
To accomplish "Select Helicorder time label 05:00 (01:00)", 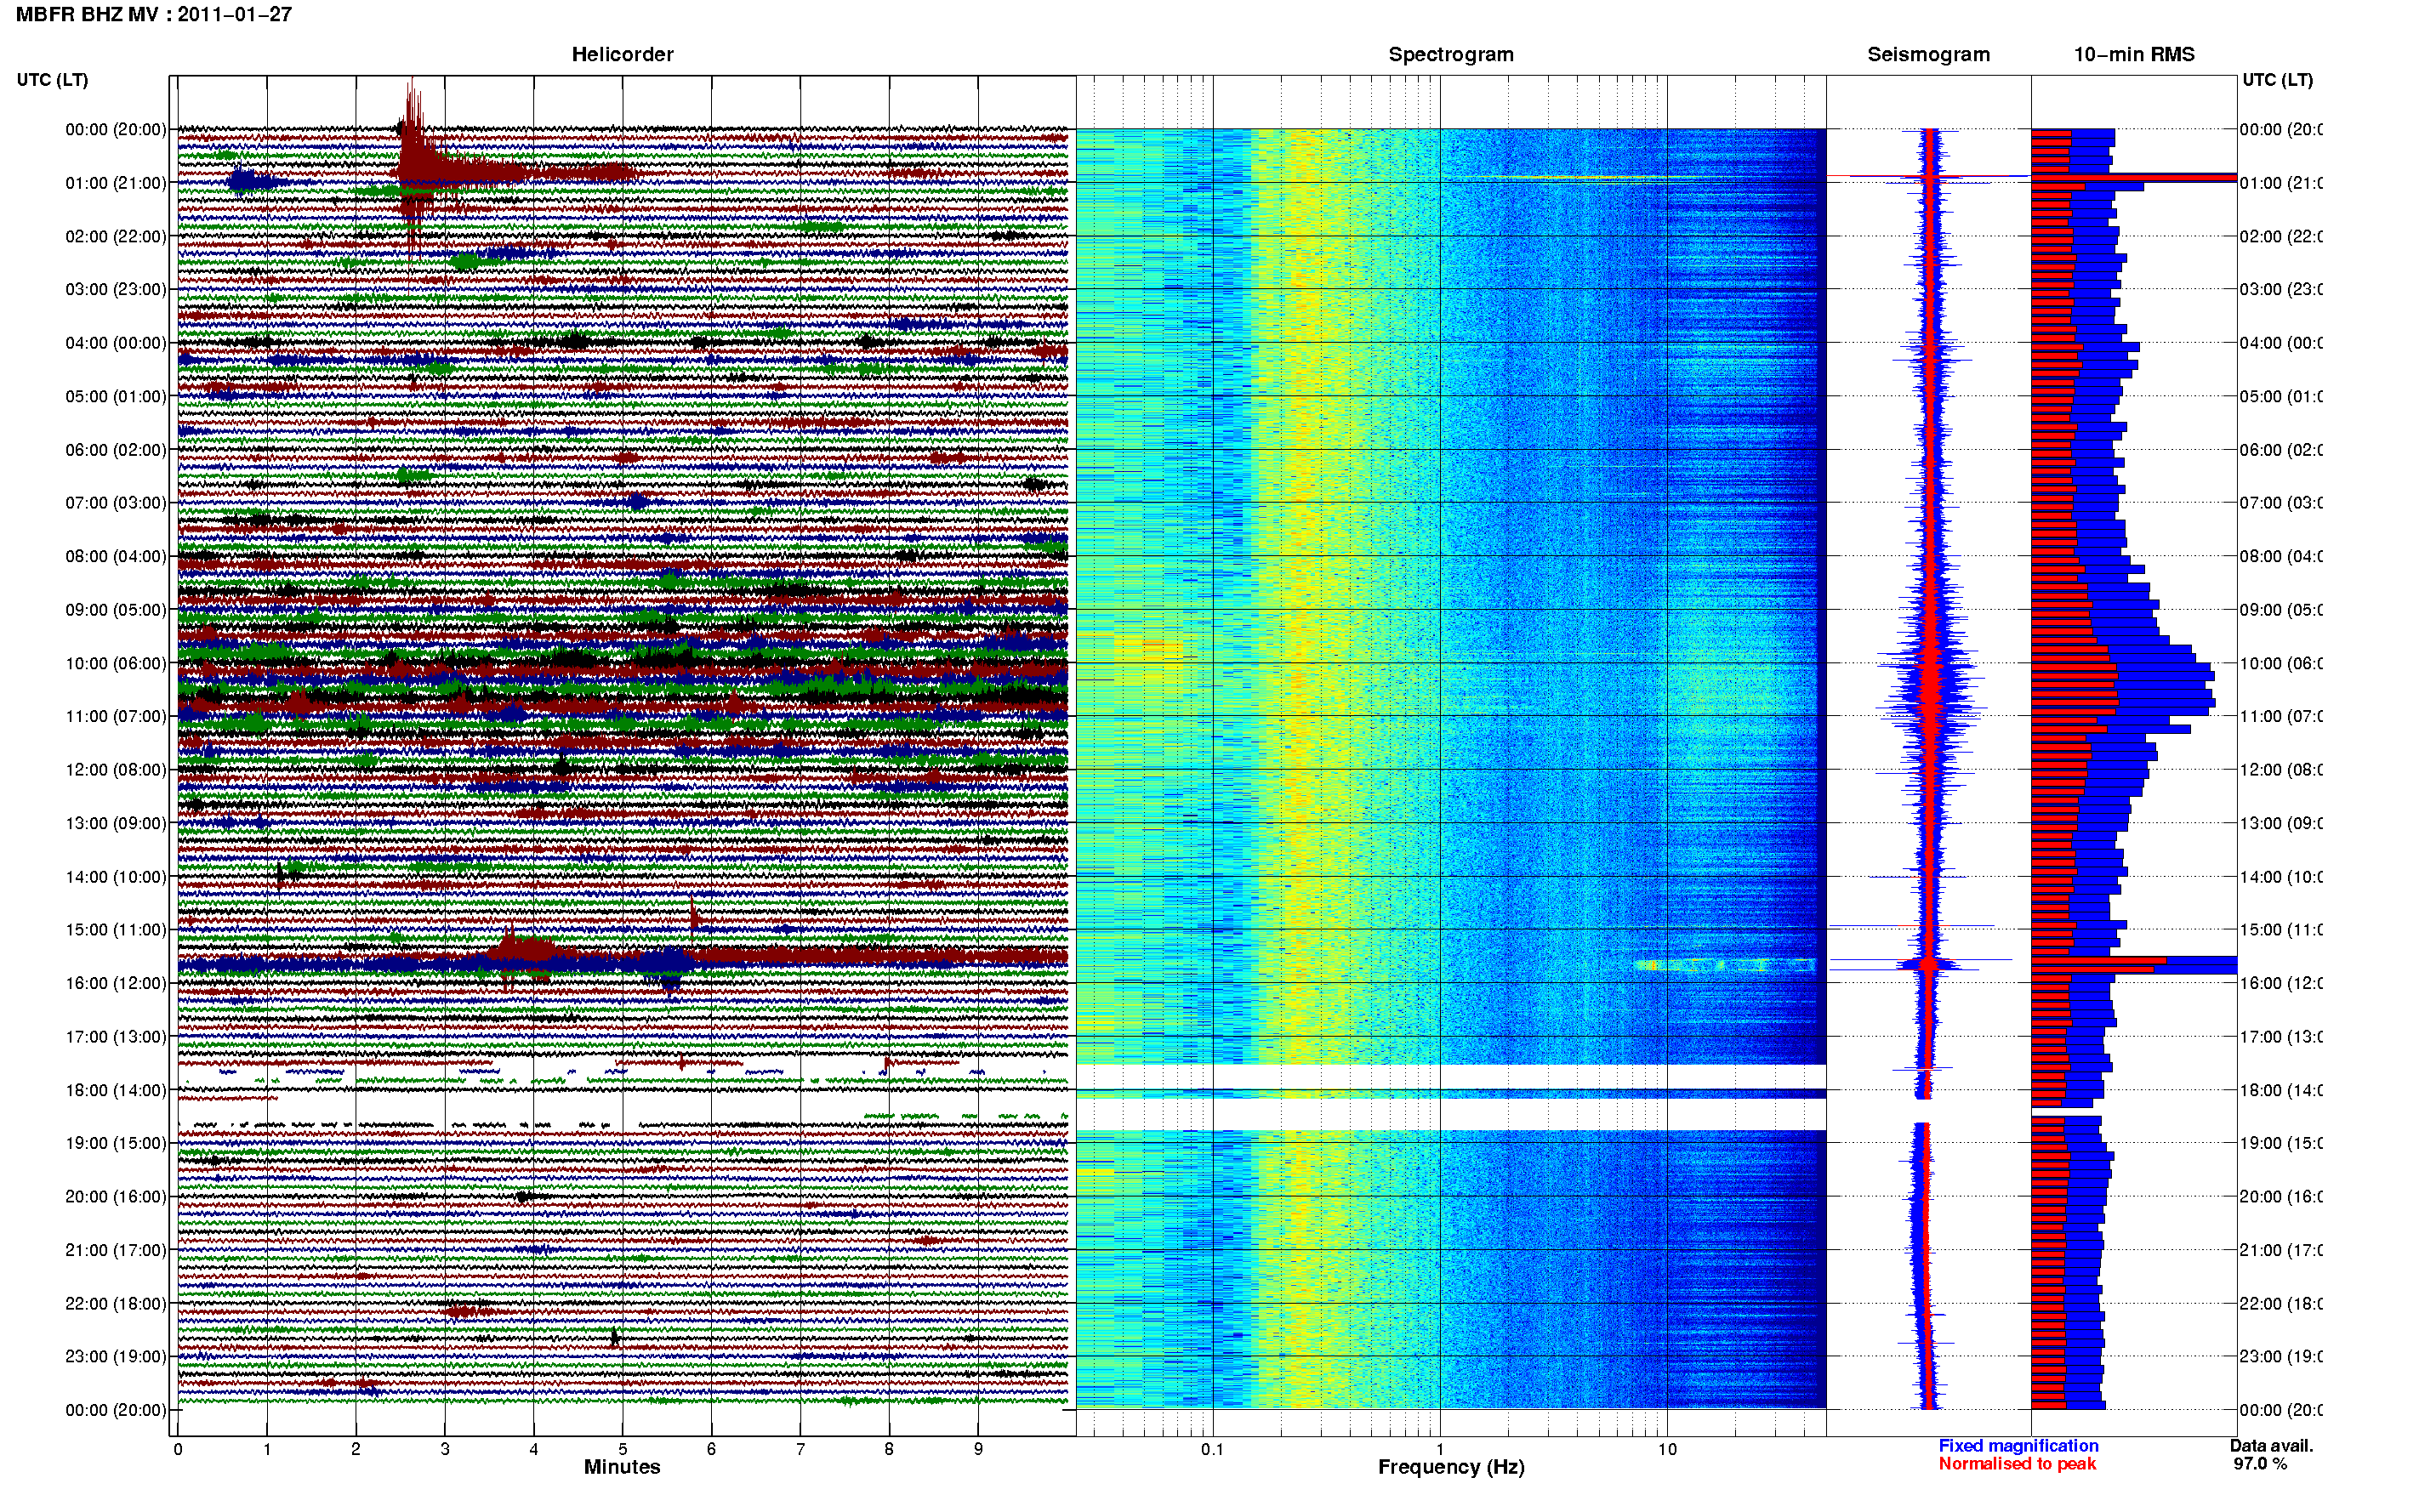I will (x=116, y=396).
